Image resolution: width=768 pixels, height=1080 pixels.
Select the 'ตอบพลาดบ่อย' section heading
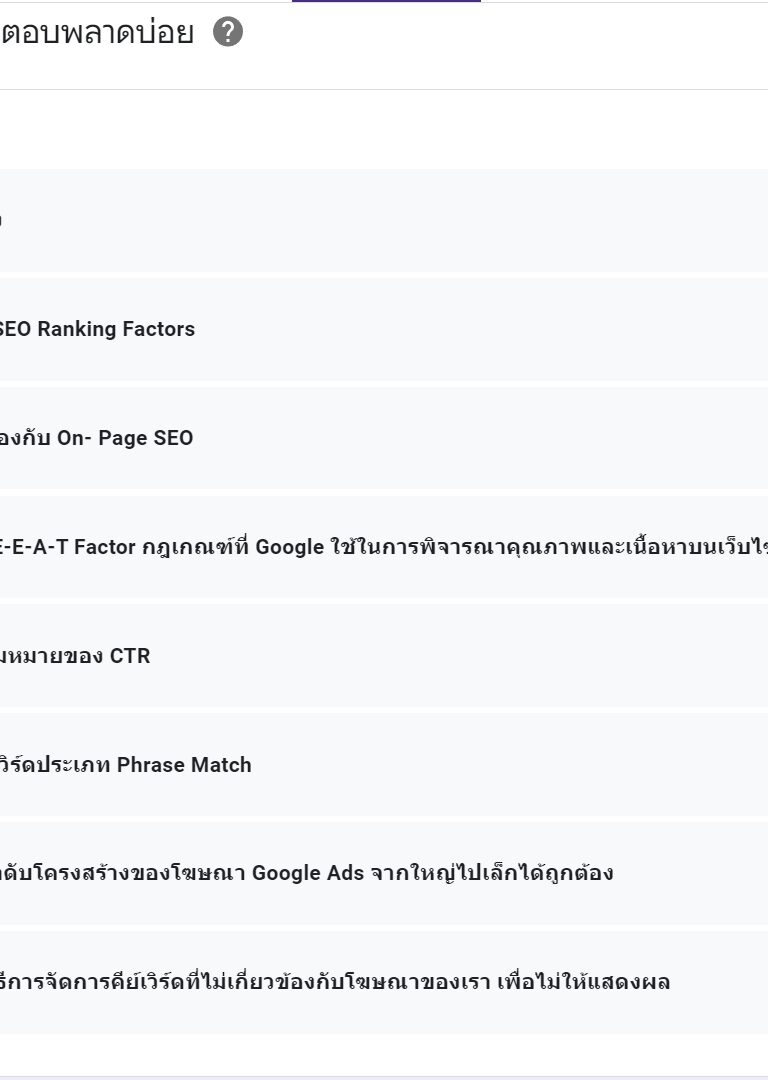click(97, 32)
